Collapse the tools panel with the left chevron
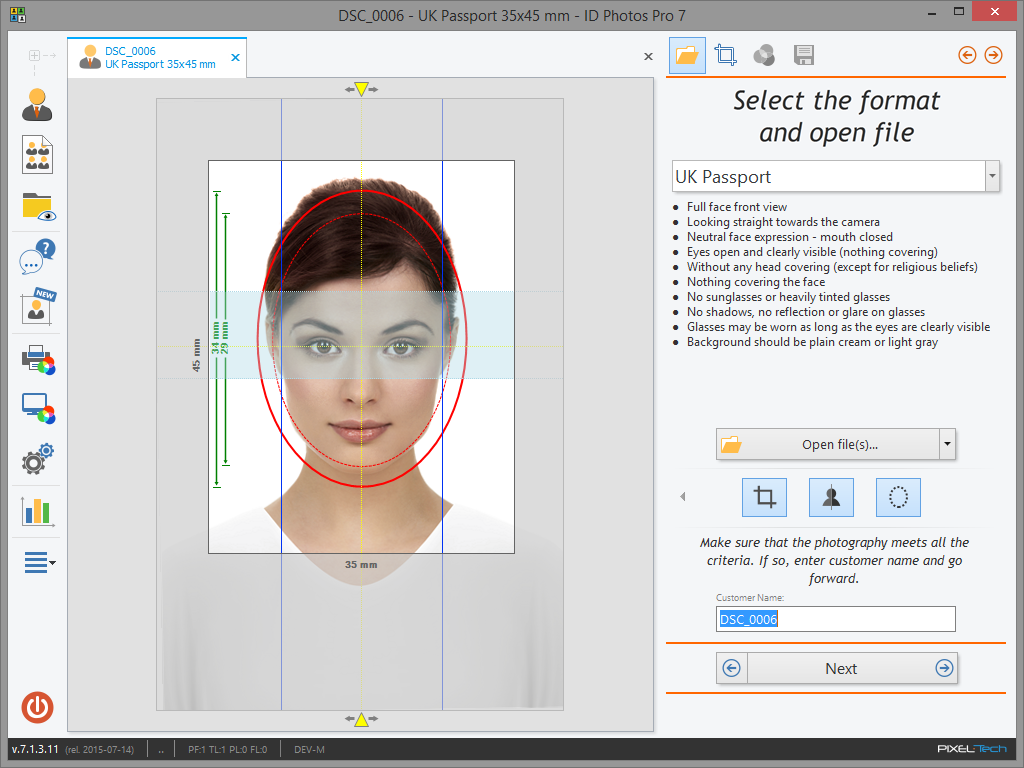1024x768 pixels. coord(682,495)
